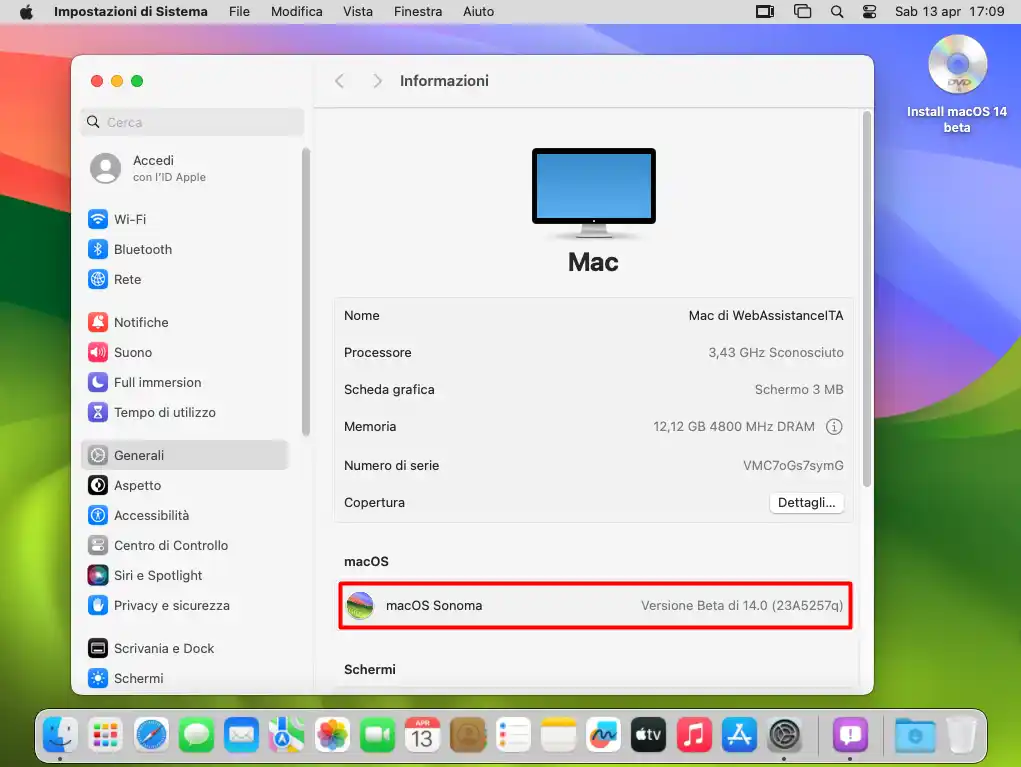Viewport: 1021px width, 767px height.
Task: Open Apple TV from the Dock
Action: [x=649, y=735]
